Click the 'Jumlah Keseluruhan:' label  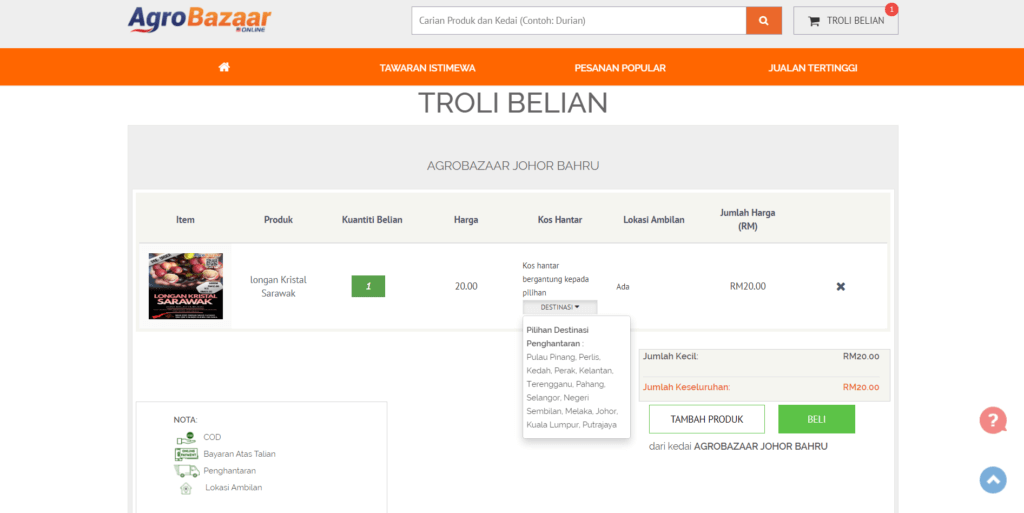pos(686,387)
